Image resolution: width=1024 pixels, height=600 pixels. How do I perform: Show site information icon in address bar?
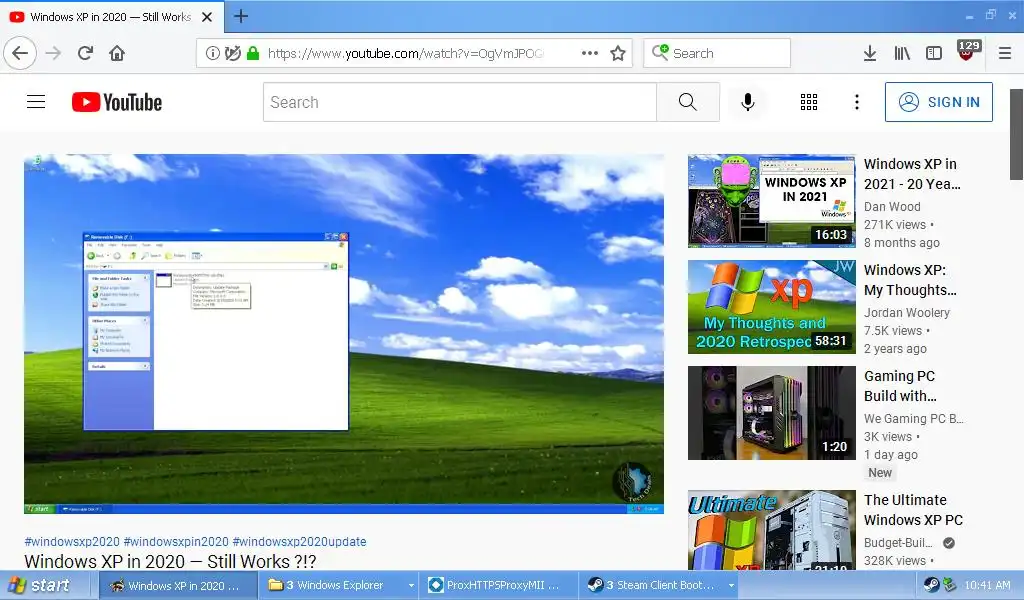tap(213, 53)
